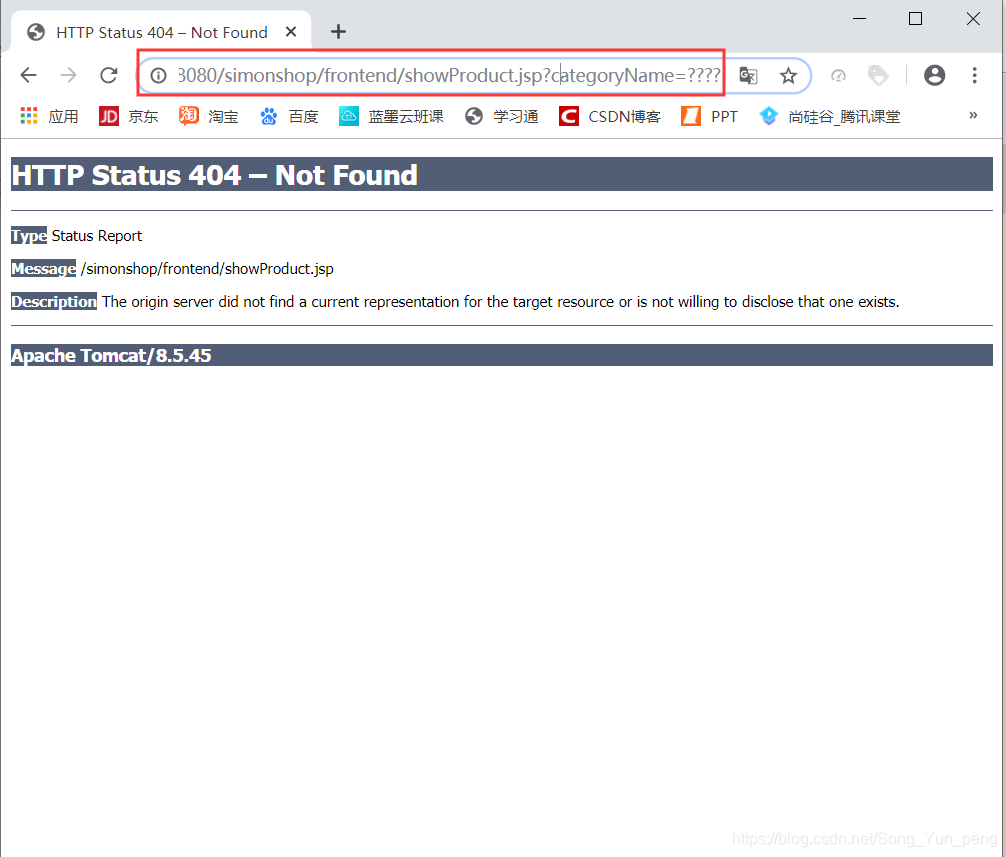Go back to the previous page
The width and height of the screenshot is (1006, 857).
28,76
